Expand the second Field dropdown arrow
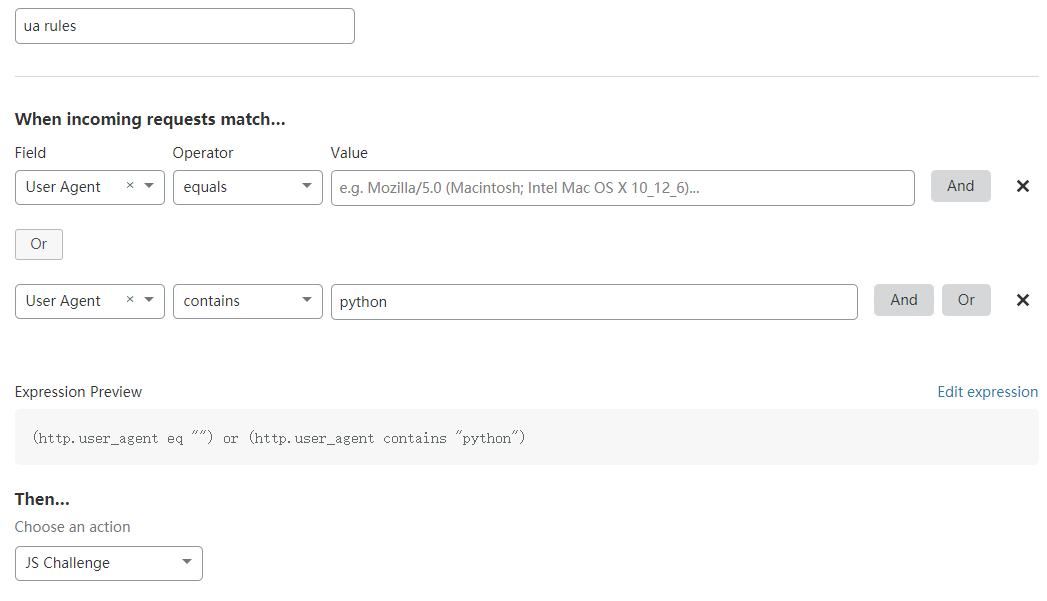The width and height of the screenshot is (1047, 601). coord(149,300)
